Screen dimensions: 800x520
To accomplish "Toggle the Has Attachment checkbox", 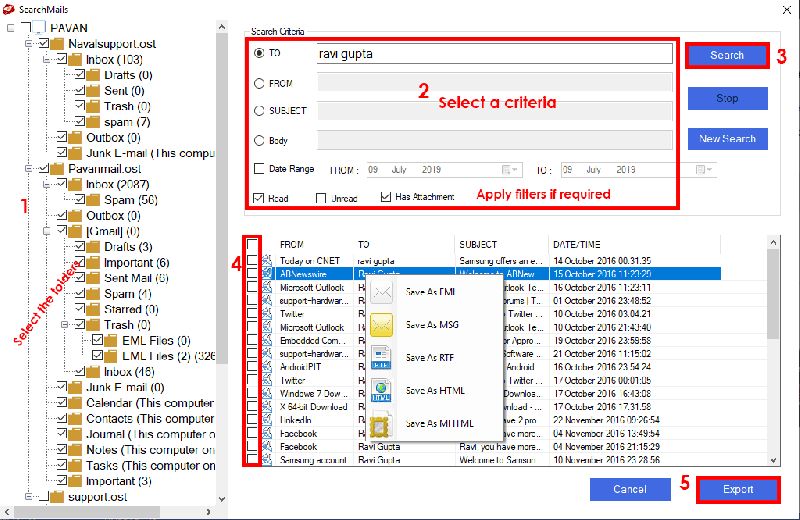I will [x=386, y=198].
